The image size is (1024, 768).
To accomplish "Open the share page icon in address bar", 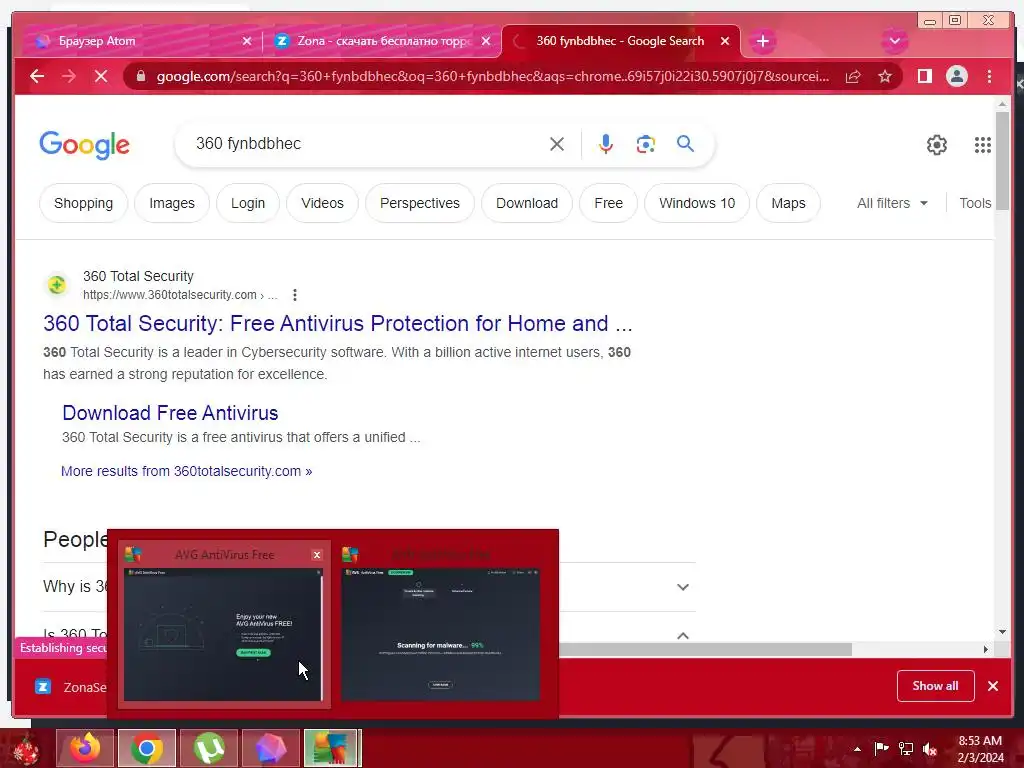I will click(853, 76).
